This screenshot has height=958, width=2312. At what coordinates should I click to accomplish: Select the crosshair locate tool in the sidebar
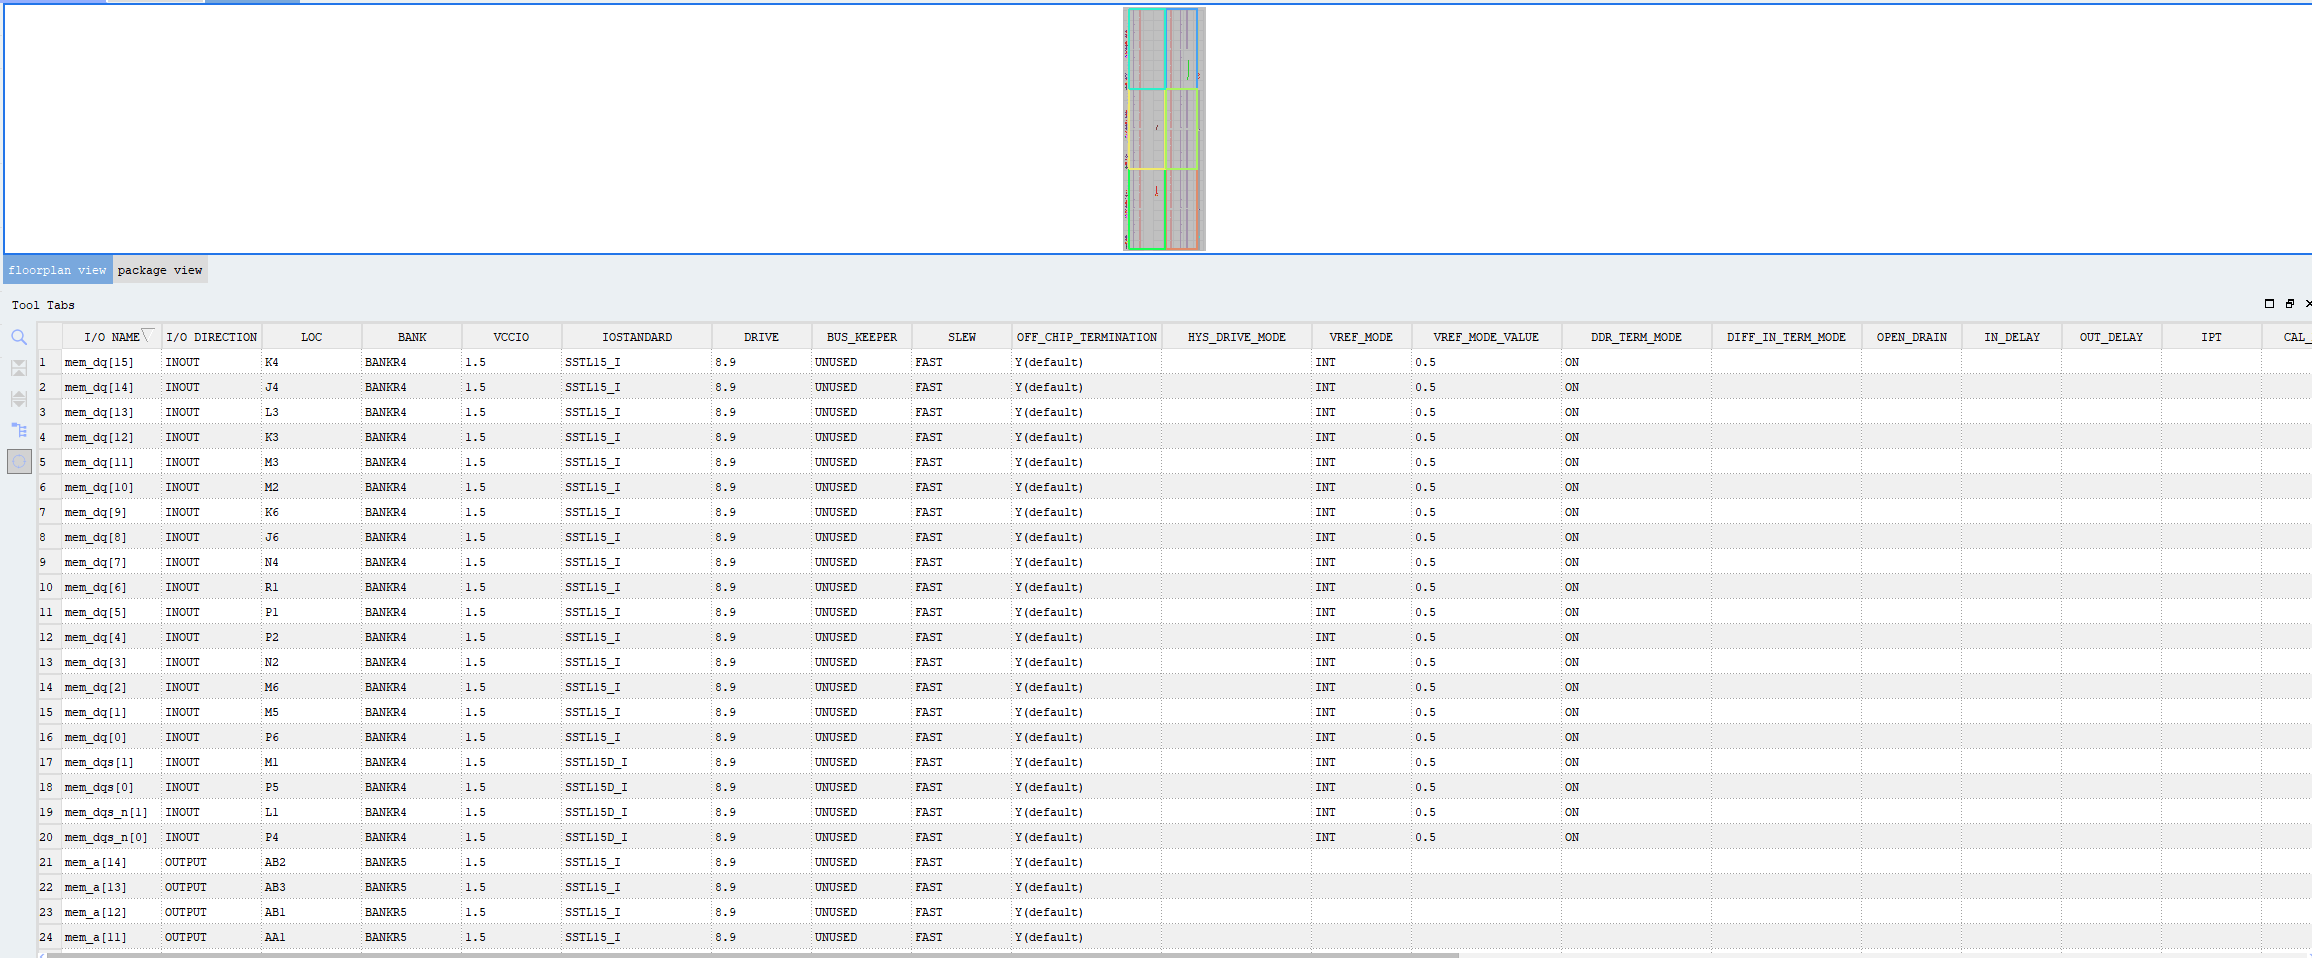[19, 461]
